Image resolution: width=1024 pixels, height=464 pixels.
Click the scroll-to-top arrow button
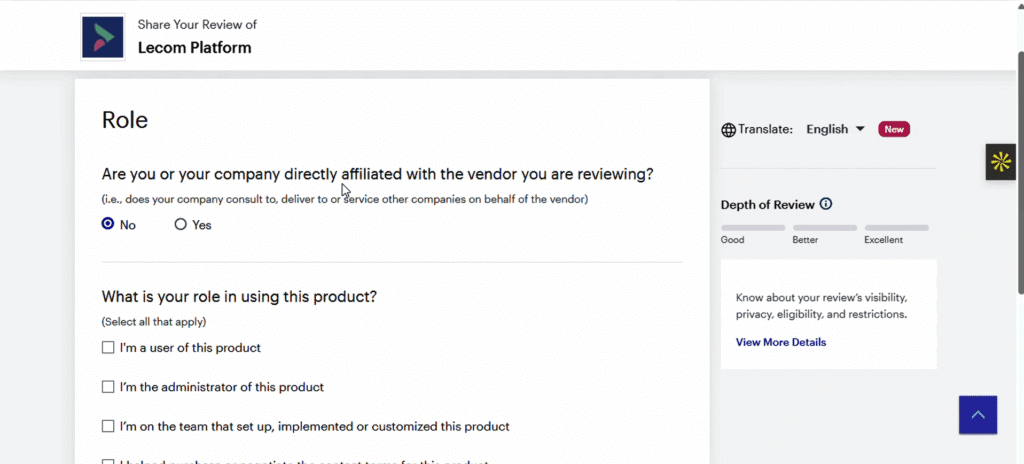pyautogui.click(x=977, y=415)
